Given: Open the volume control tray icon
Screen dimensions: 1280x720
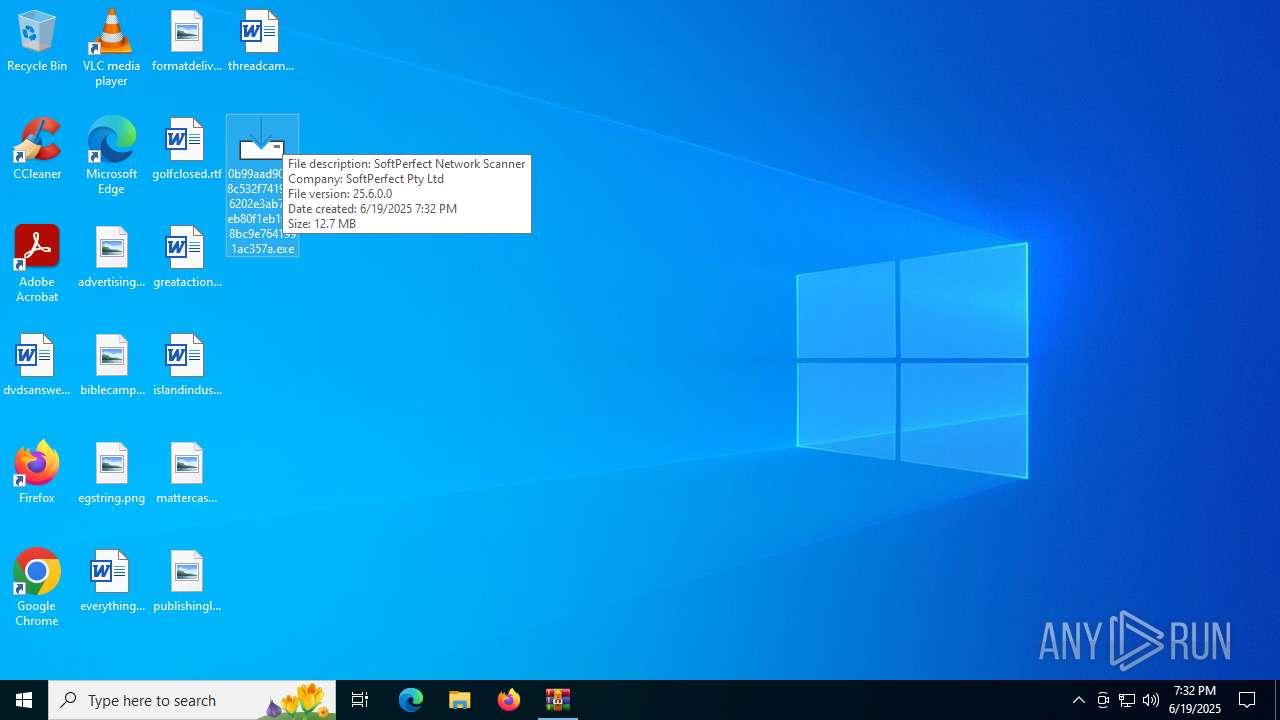Looking at the screenshot, I should tap(1151, 700).
